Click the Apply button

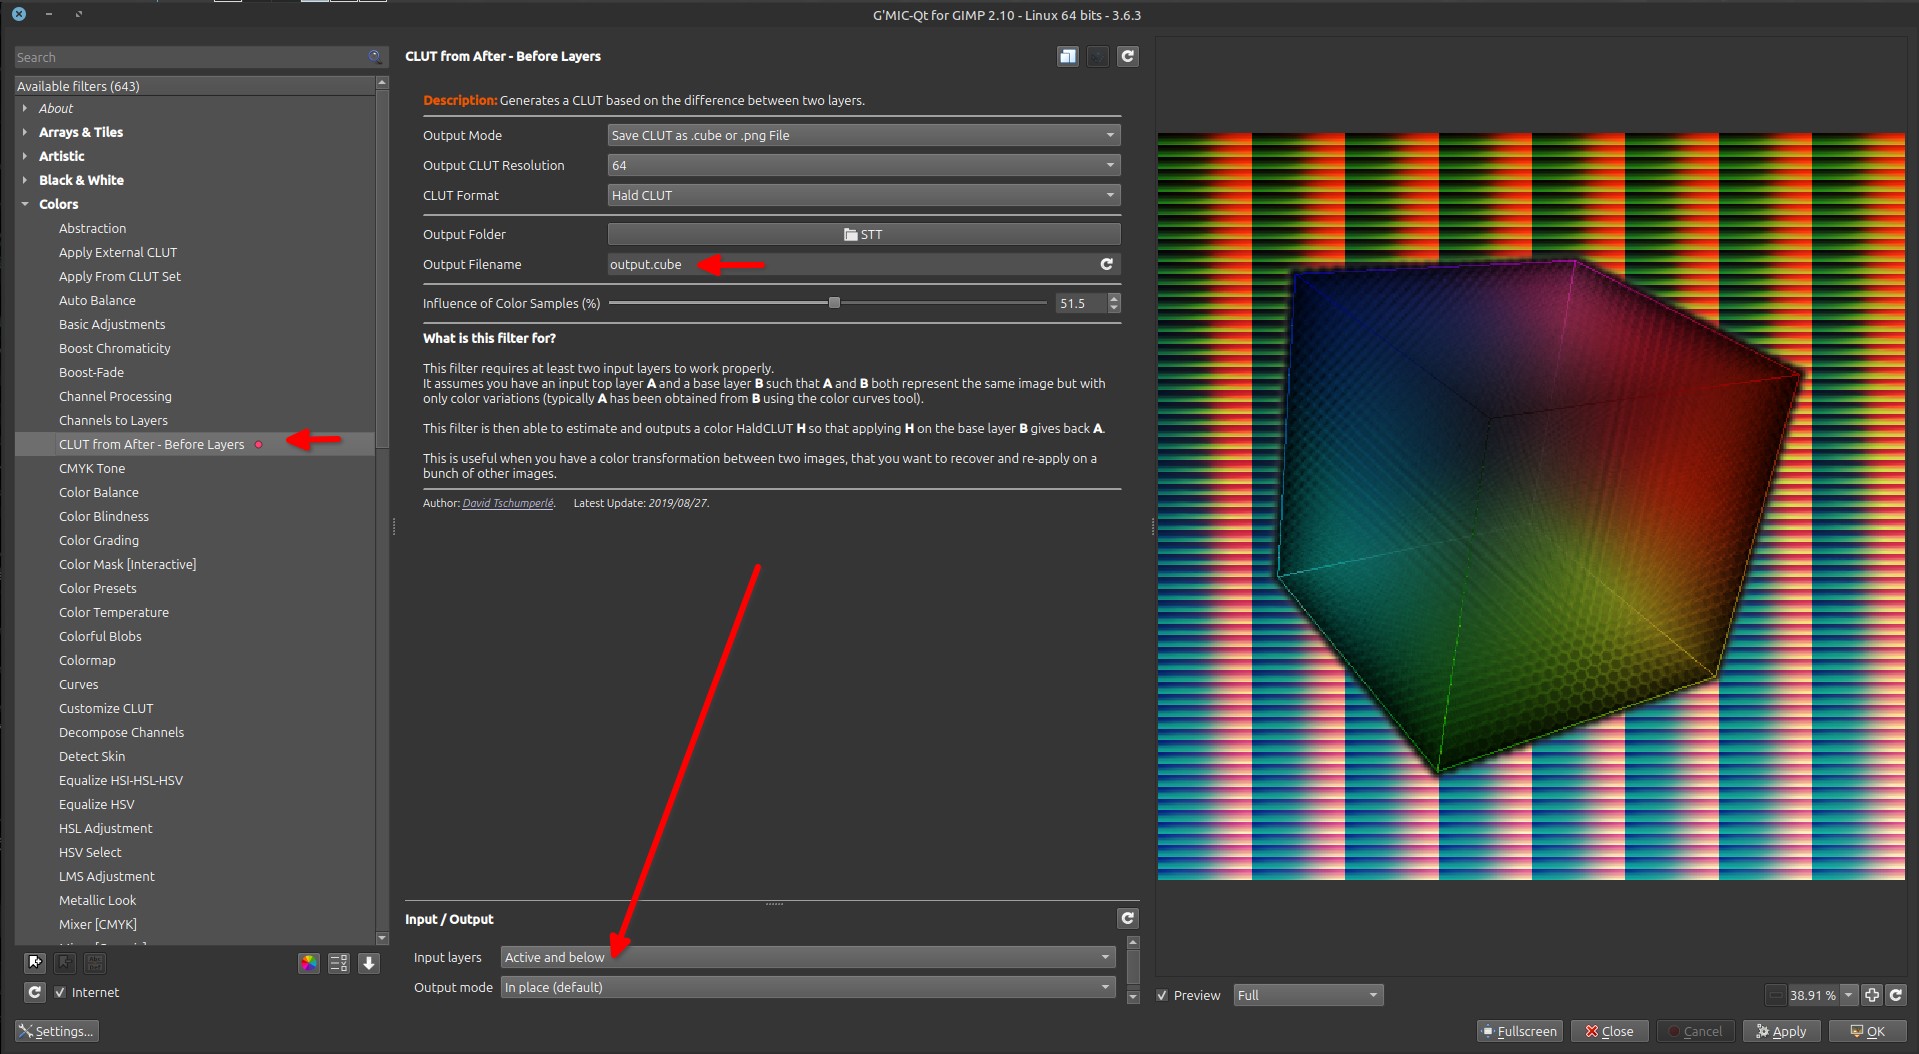[x=1781, y=1032]
